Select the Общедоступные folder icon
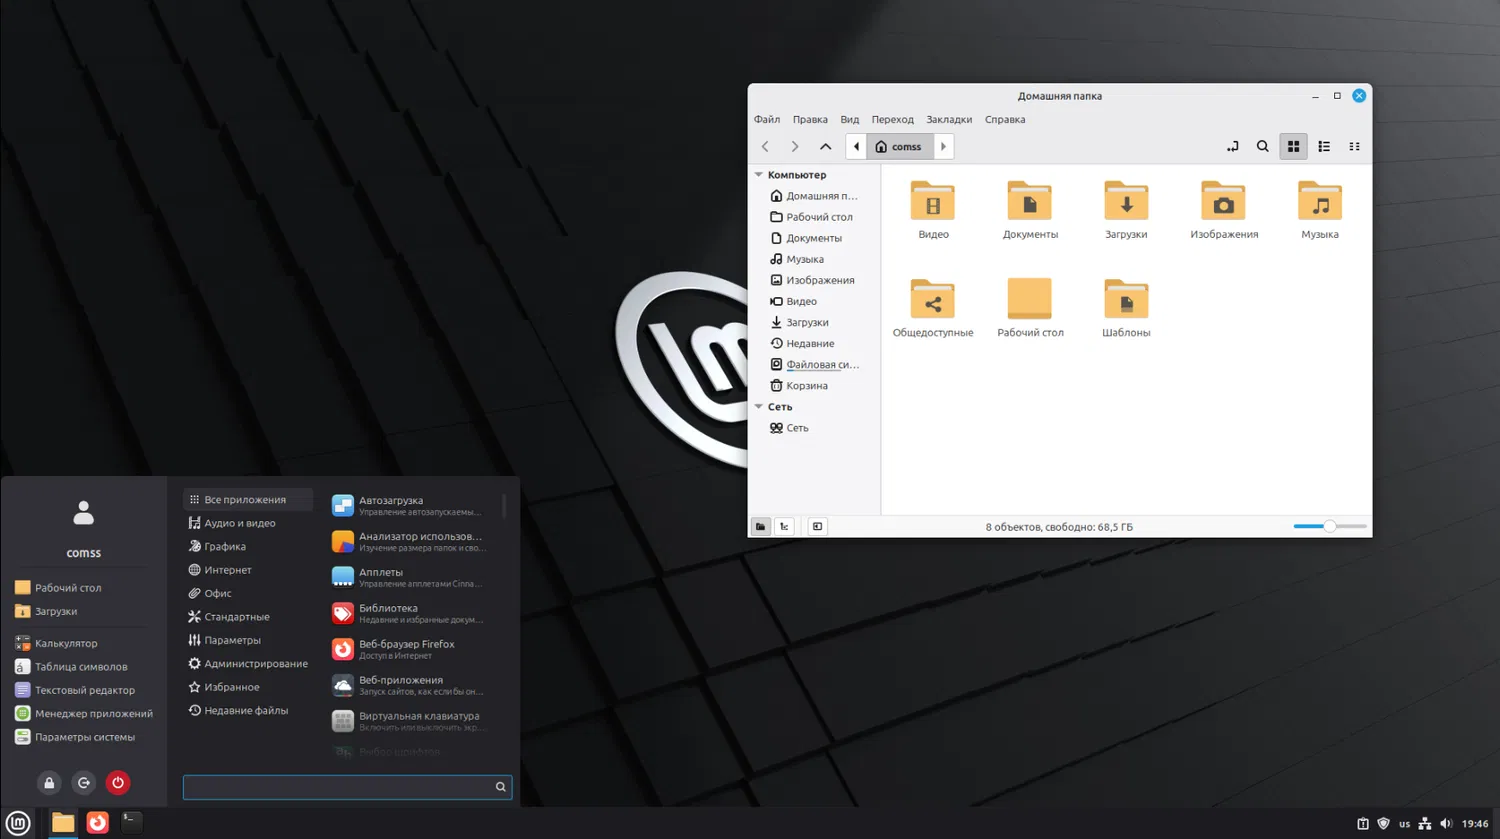The height and width of the screenshot is (839, 1500). pos(933,299)
